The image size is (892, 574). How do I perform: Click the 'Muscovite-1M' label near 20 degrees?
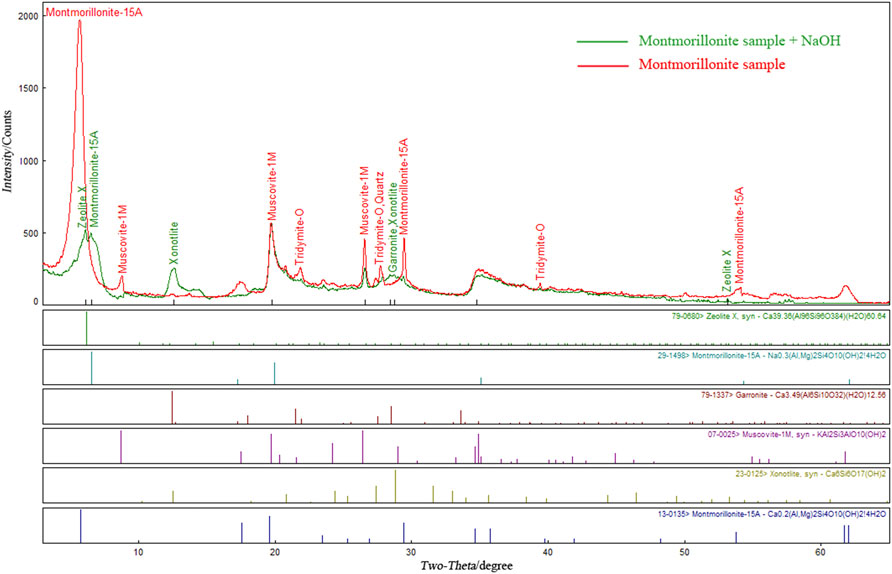[x=272, y=186]
